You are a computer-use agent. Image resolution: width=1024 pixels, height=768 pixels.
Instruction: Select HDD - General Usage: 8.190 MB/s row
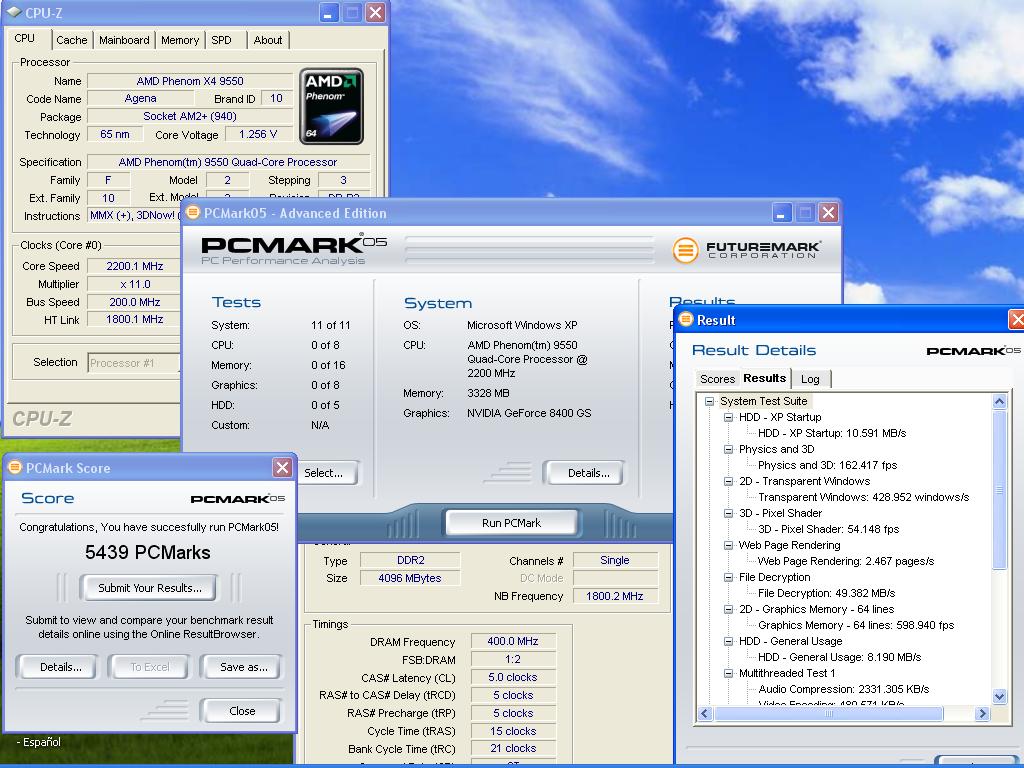[x=839, y=657]
